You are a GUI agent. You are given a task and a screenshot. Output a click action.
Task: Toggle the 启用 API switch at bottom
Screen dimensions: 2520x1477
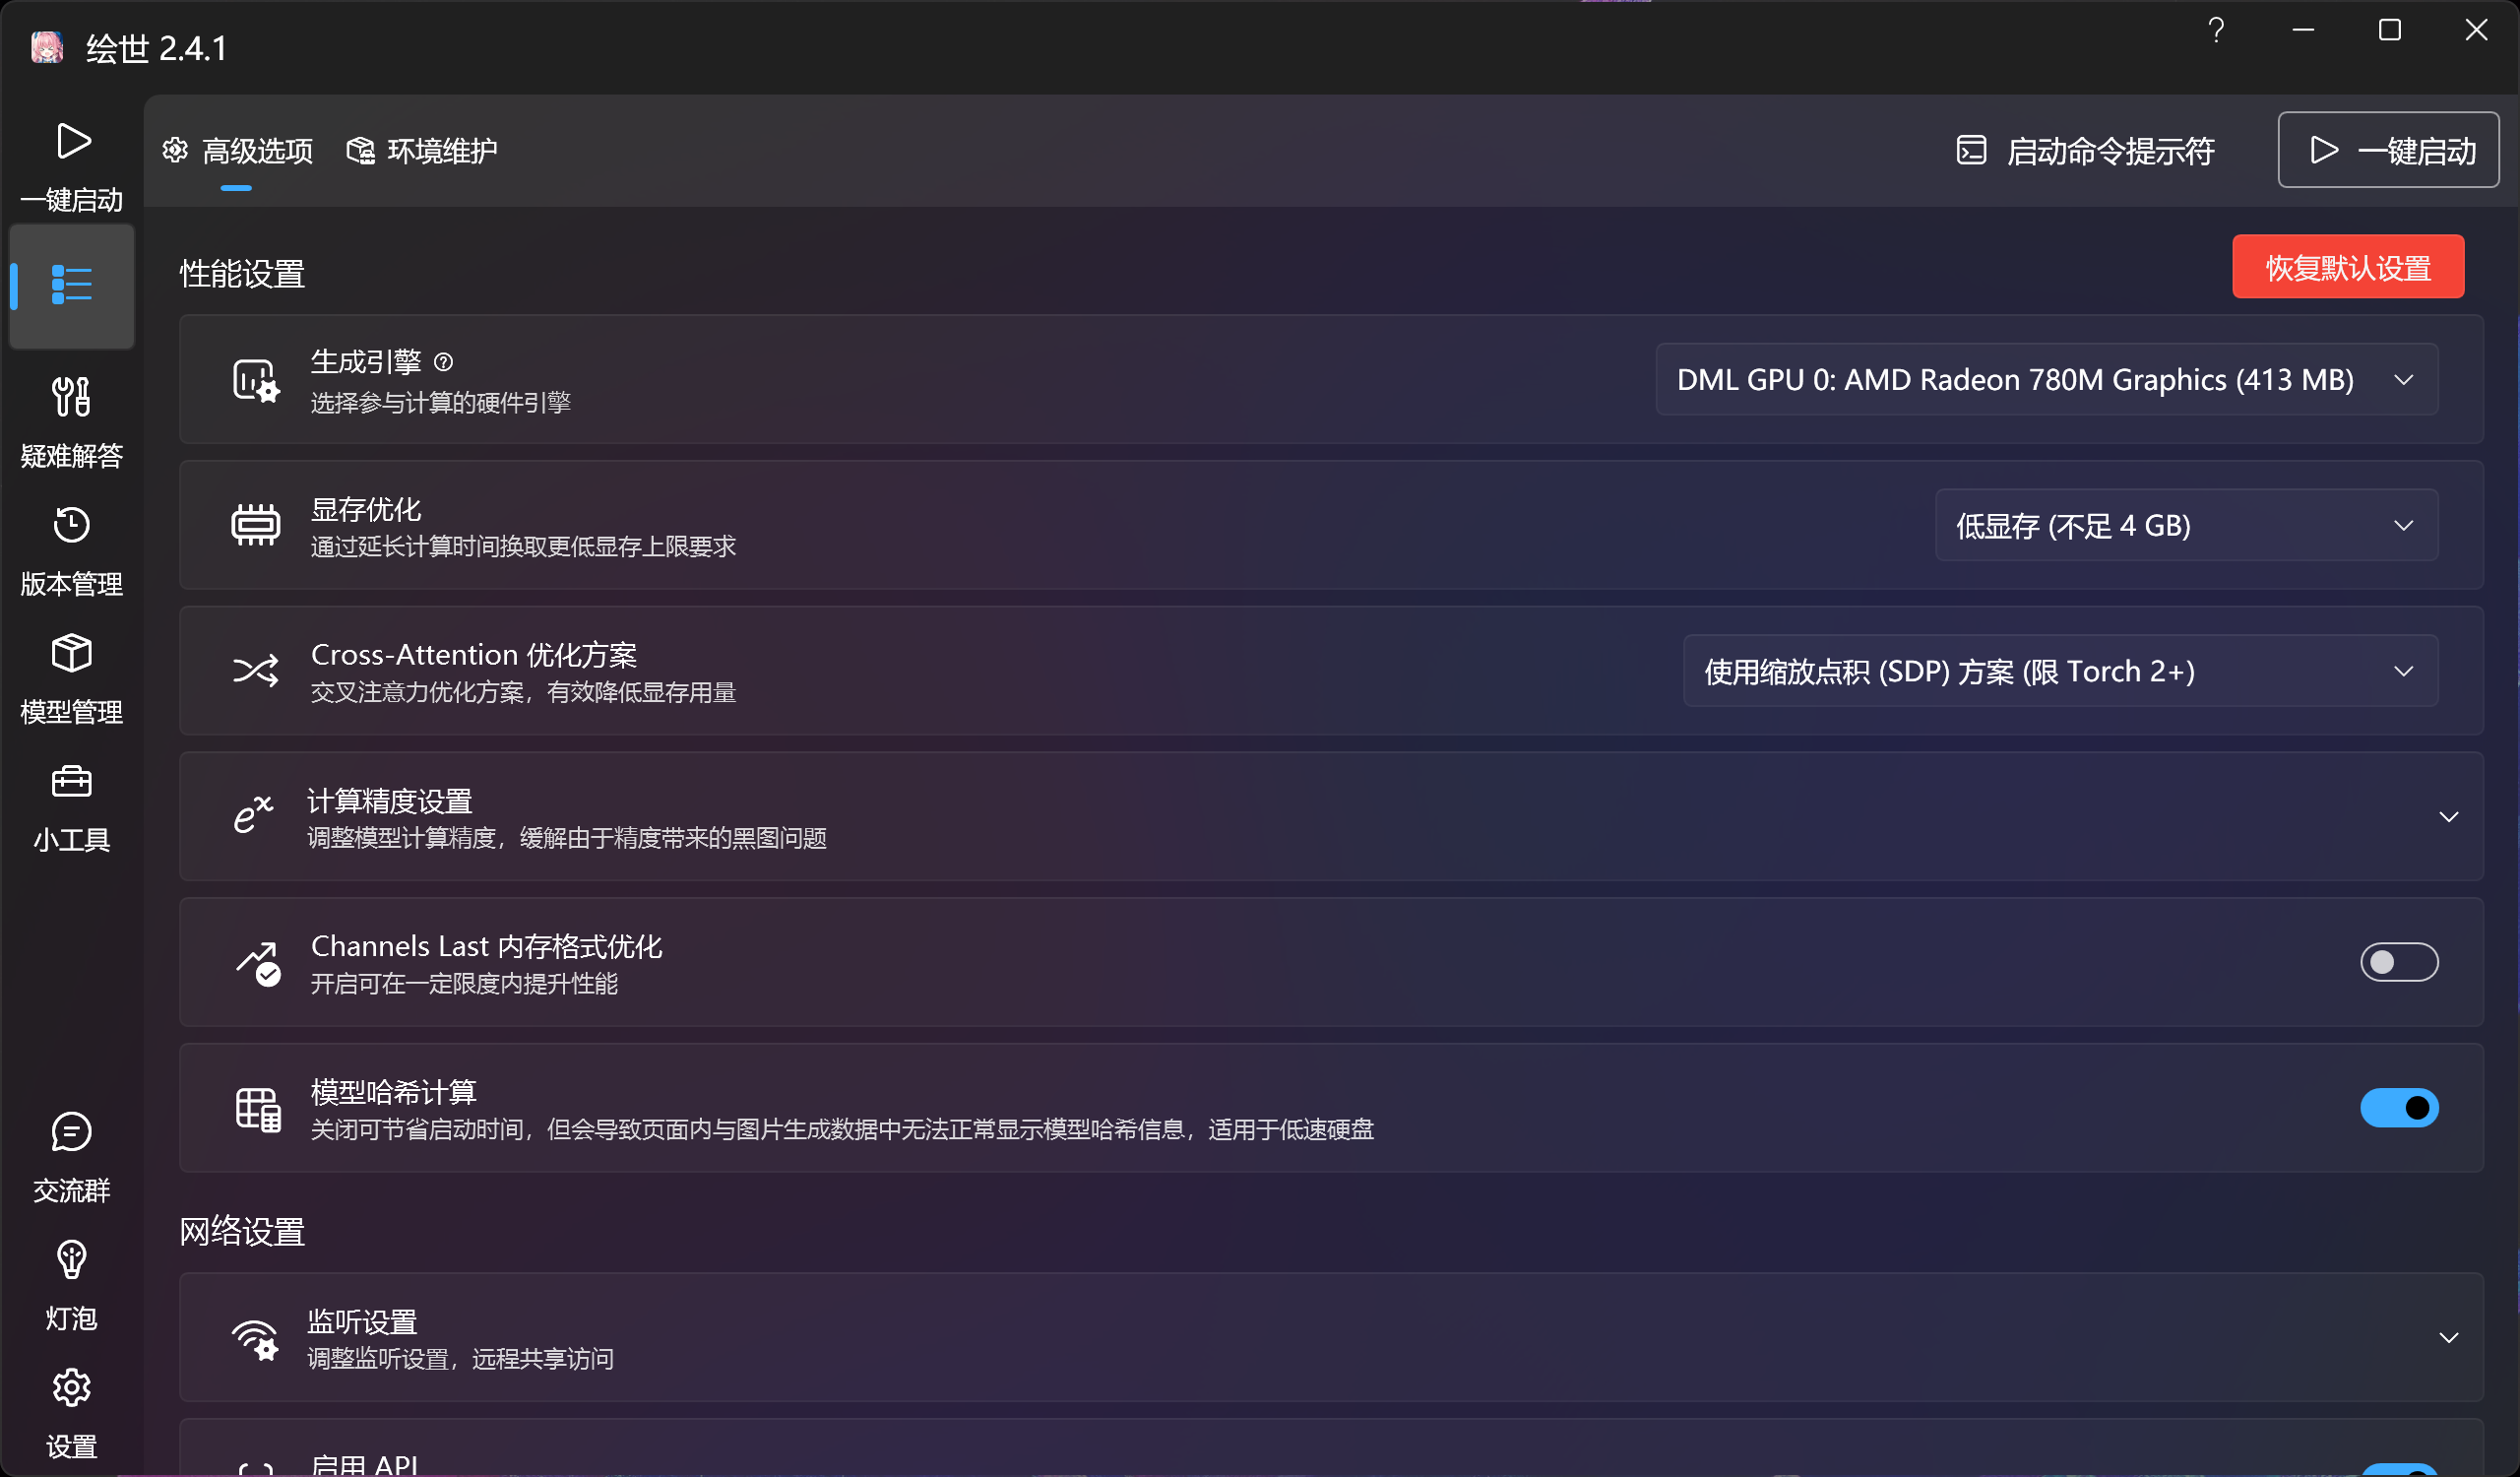2398,1469
